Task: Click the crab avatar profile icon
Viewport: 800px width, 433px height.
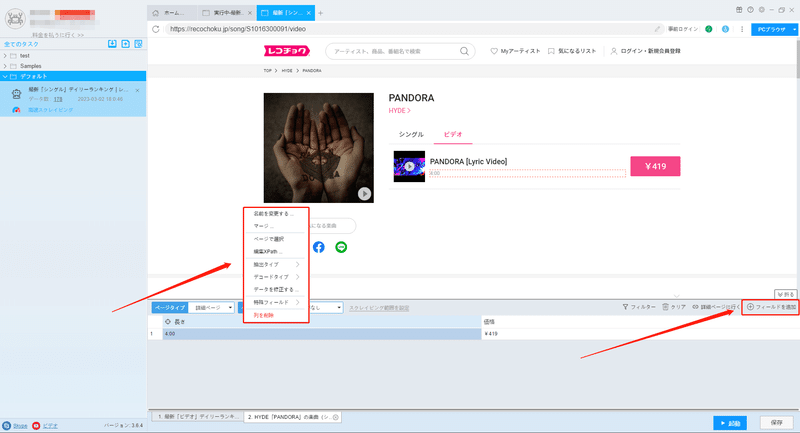Action: pos(15,19)
